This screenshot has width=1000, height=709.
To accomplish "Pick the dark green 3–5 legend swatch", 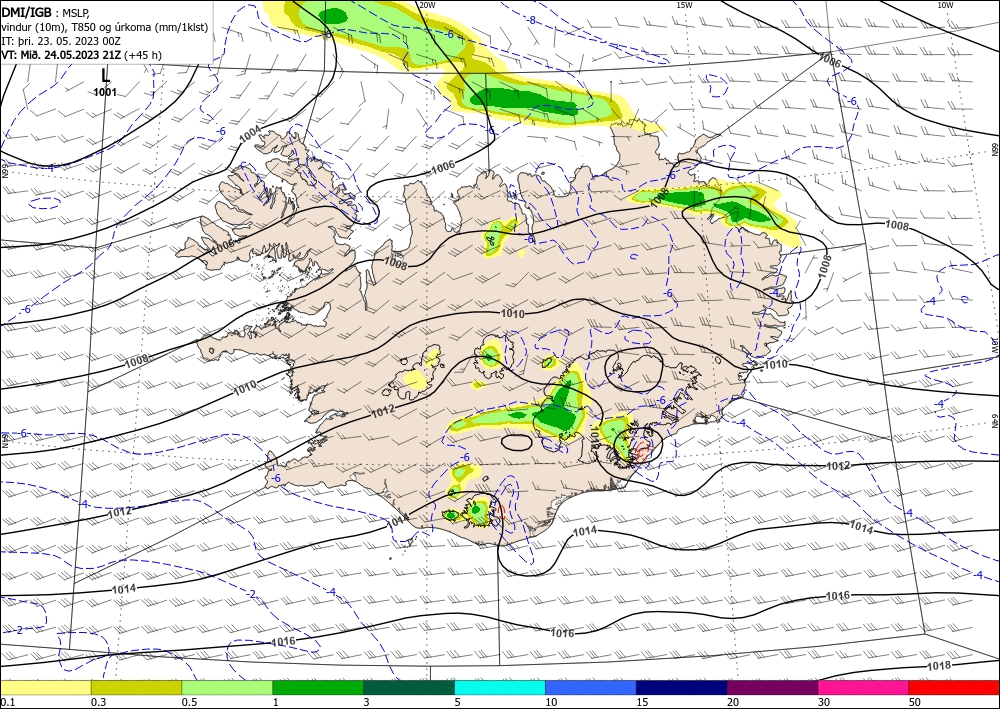I will [409, 687].
